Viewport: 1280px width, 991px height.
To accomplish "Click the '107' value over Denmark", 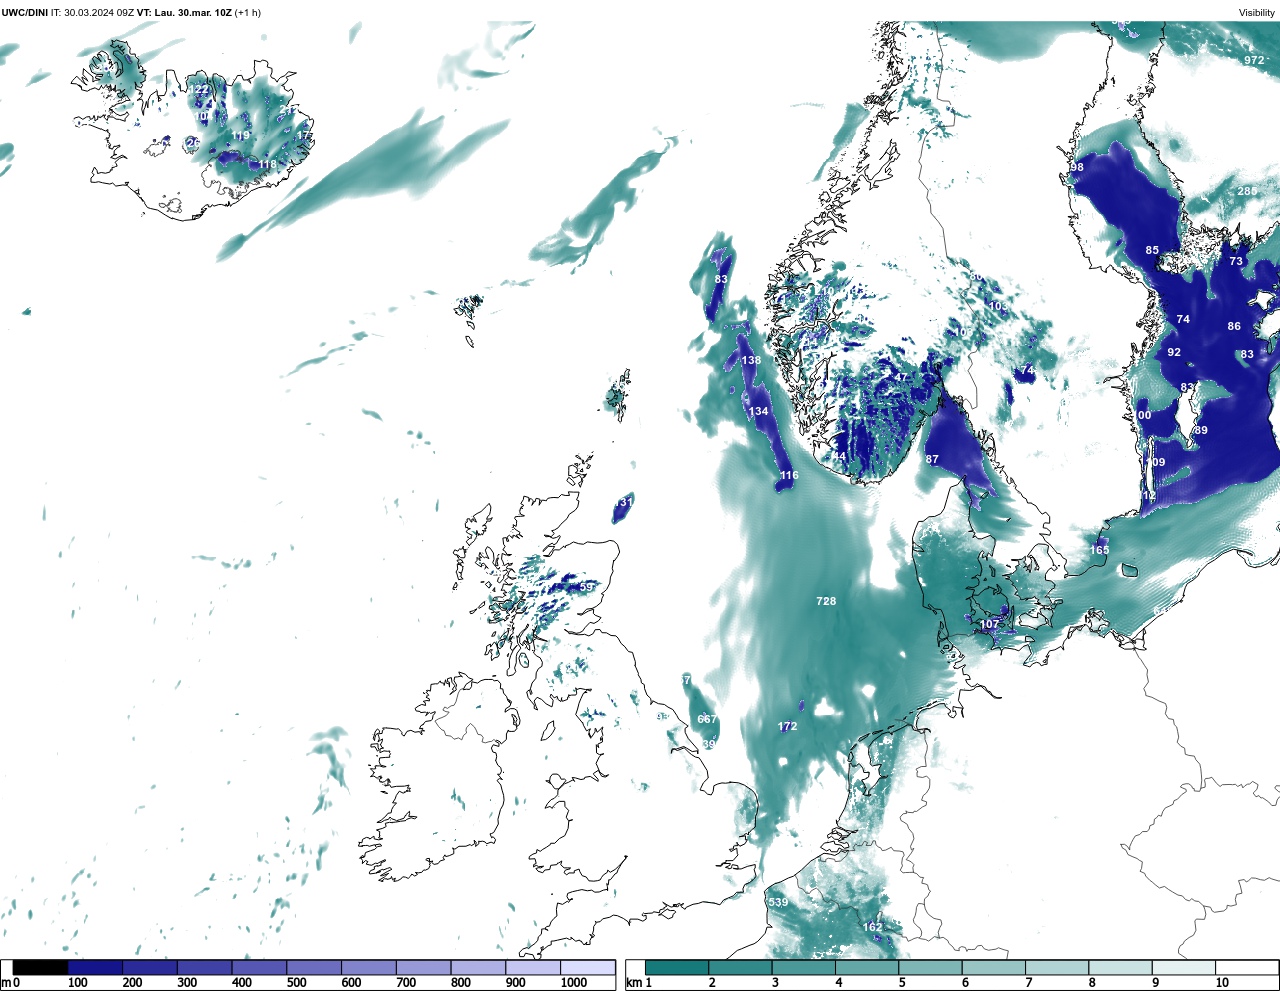I will click(x=989, y=624).
